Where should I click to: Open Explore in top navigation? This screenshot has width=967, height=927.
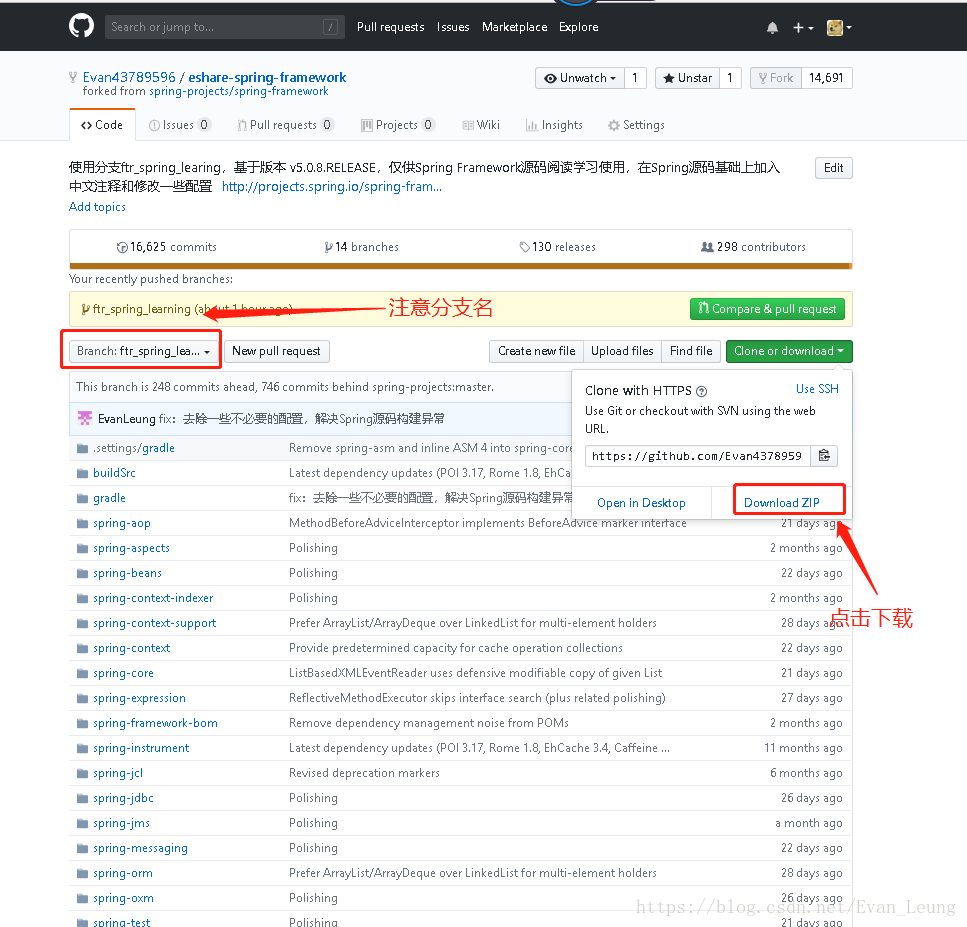pos(578,27)
